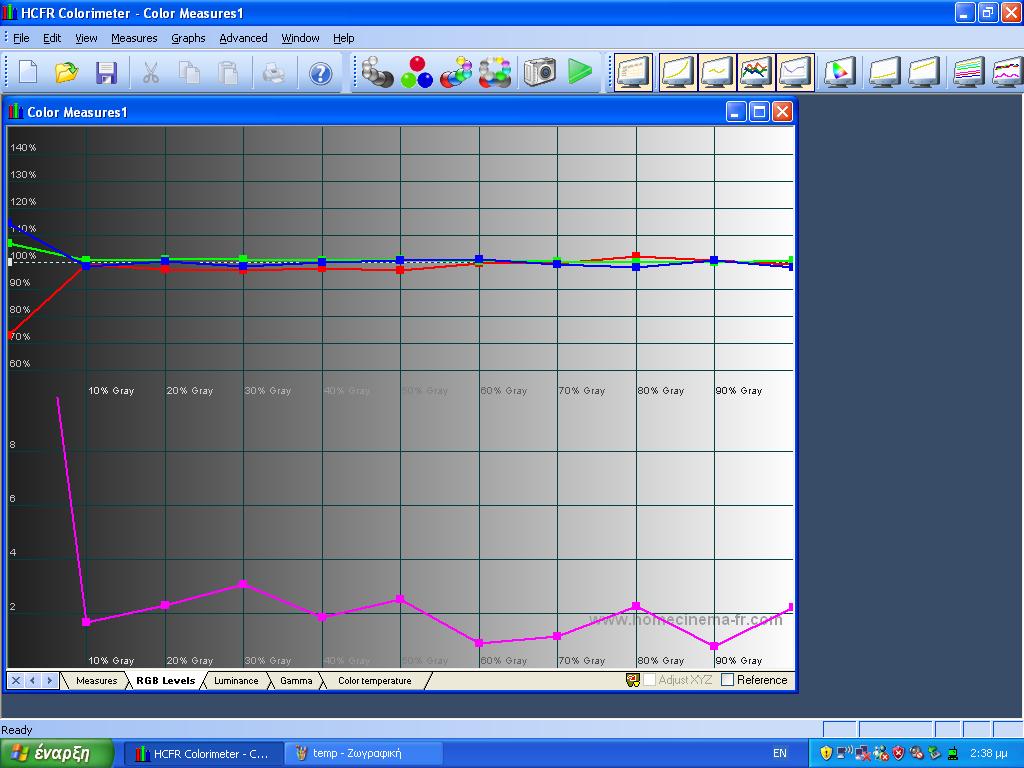Image resolution: width=1024 pixels, height=768 pixels.
Task: Click the small icon left of Adjust XYZ
Action: pos(632,680)
